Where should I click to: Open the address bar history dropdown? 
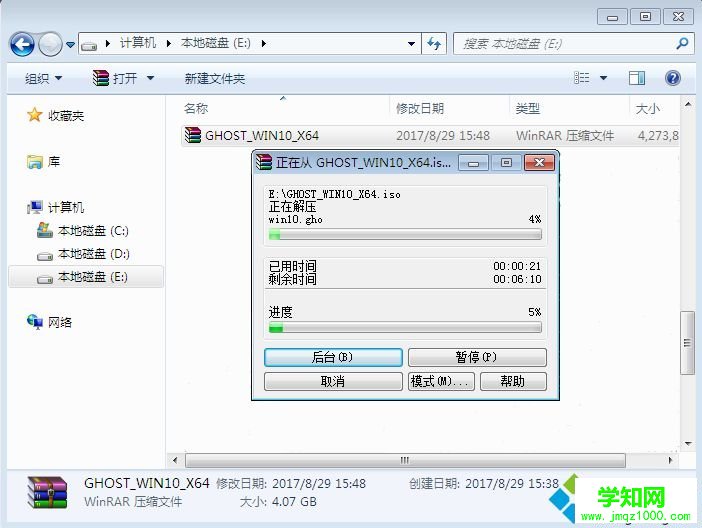click(411, 44)
